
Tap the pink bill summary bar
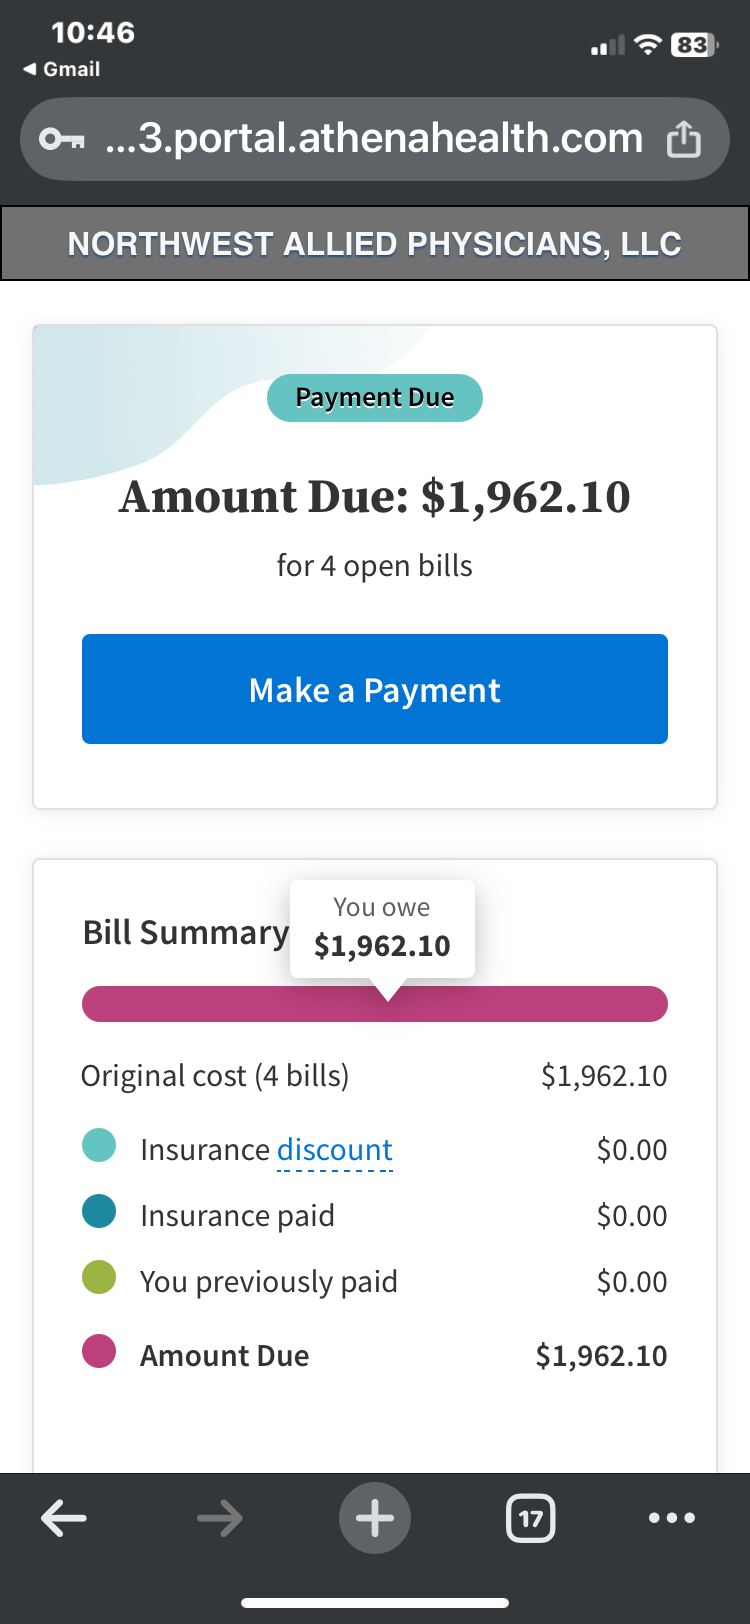[x=375, y=1004]
